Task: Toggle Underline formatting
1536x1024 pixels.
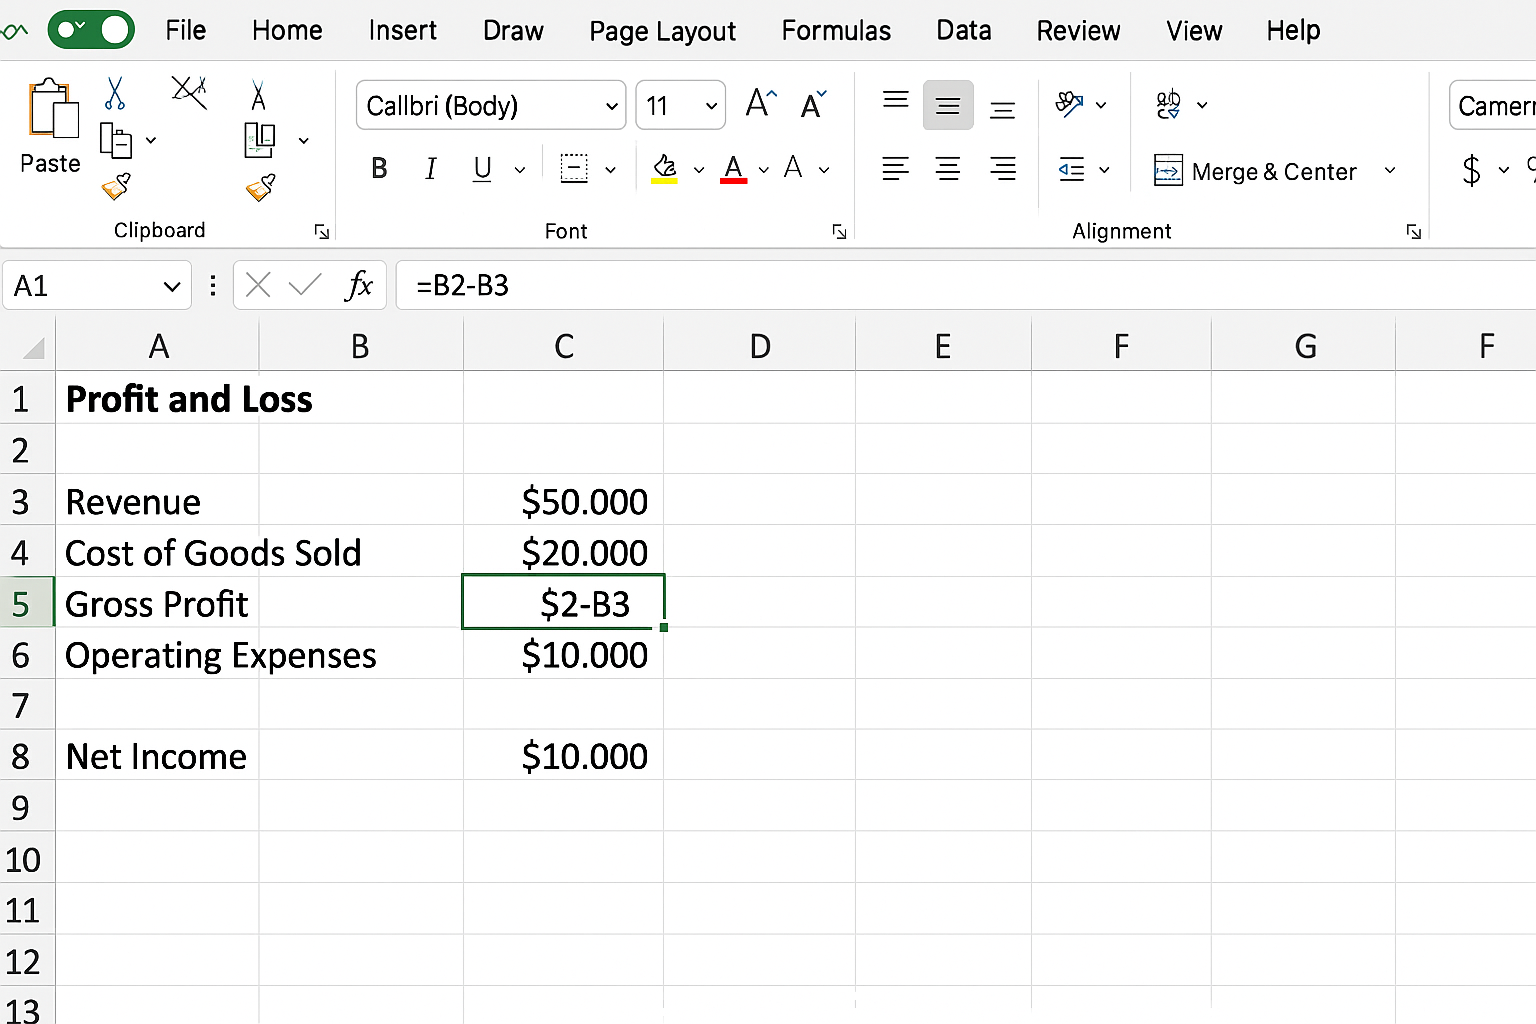Action: click(482, 169)
